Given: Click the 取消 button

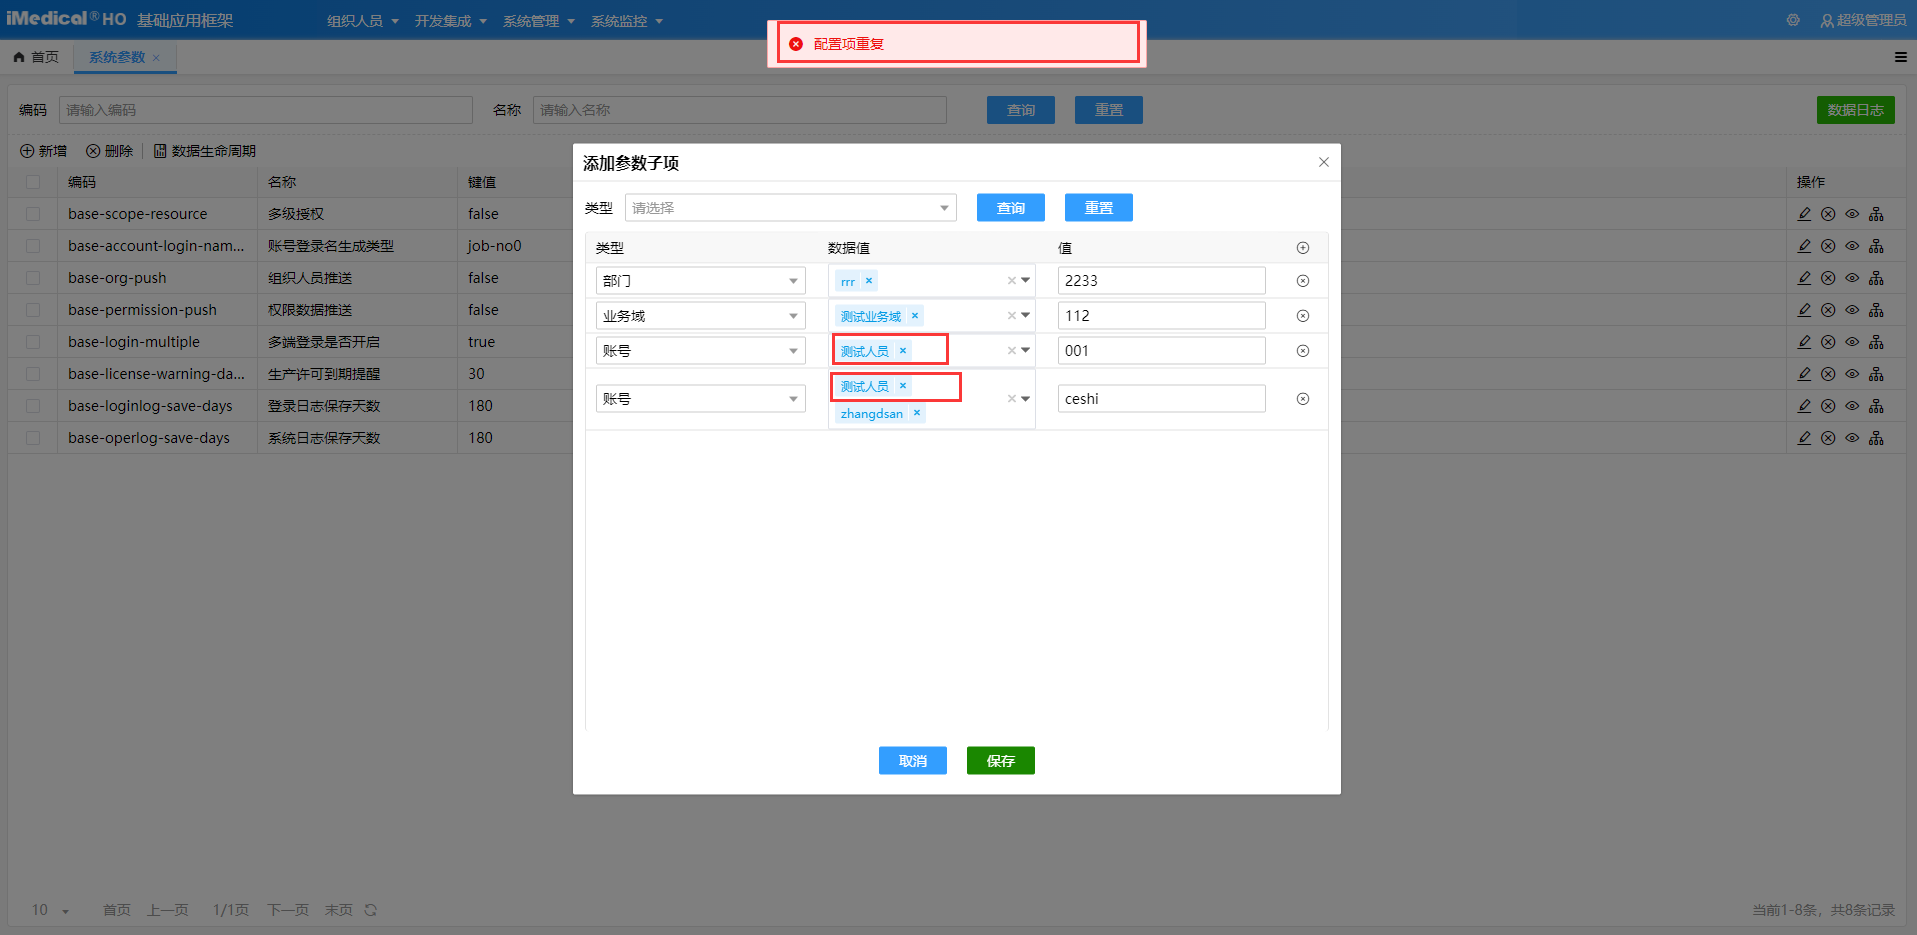Looking at the screenshot, I should pos(912,761).
